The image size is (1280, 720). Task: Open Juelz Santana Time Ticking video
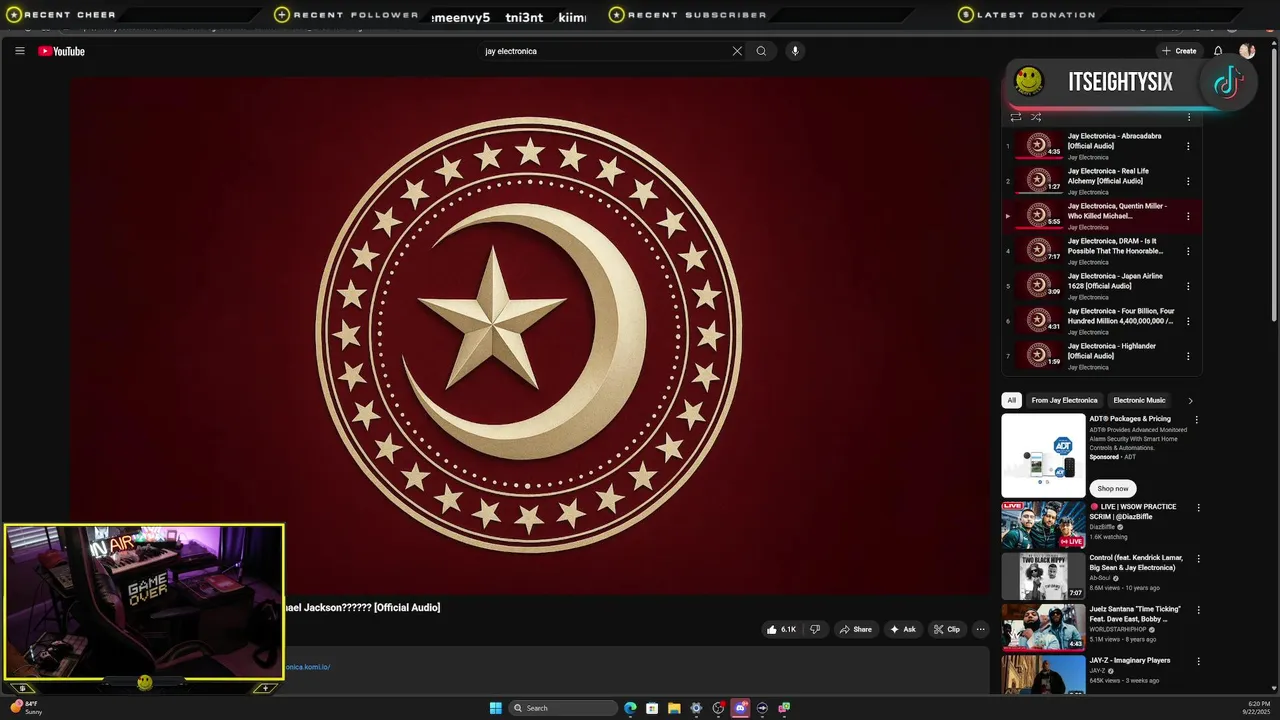(x=1043, y=627)
